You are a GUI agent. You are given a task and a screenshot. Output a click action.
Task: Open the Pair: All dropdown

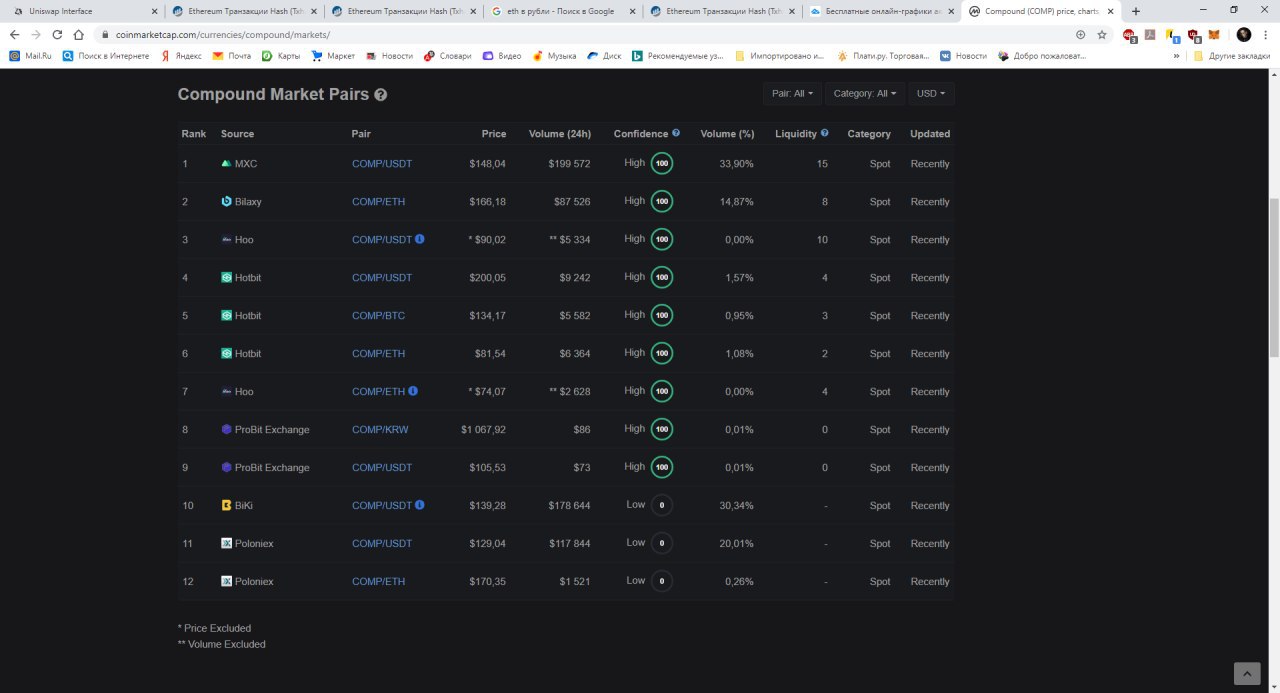[792, 93]
